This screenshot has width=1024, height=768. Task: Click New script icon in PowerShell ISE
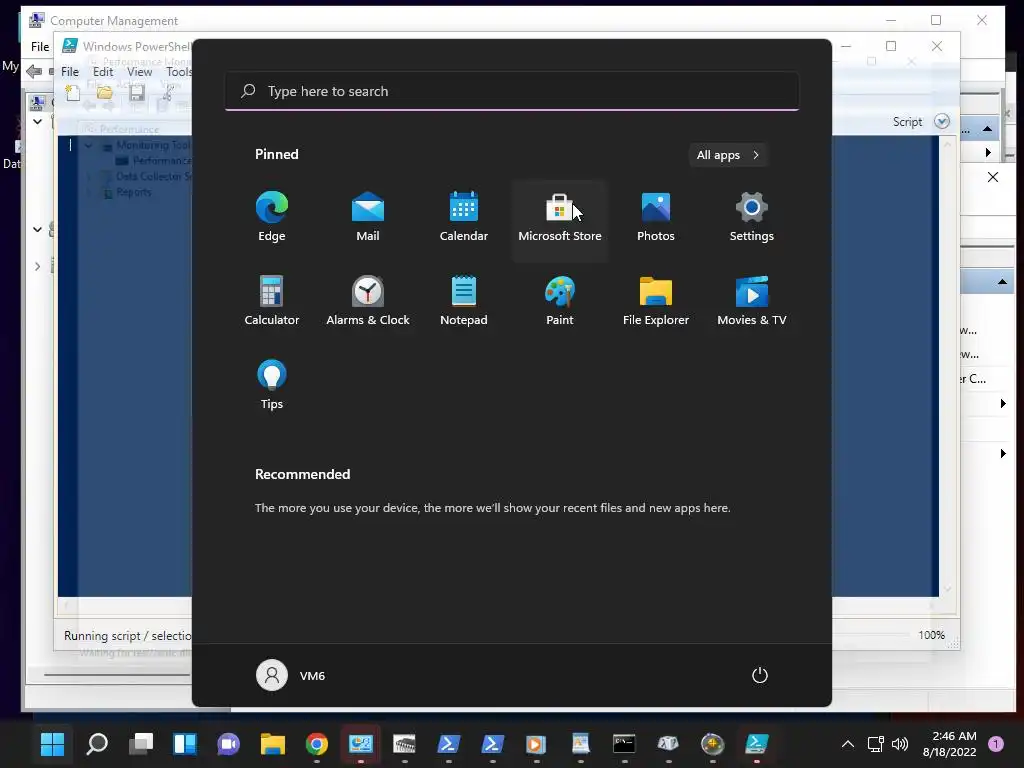[72, 93]
